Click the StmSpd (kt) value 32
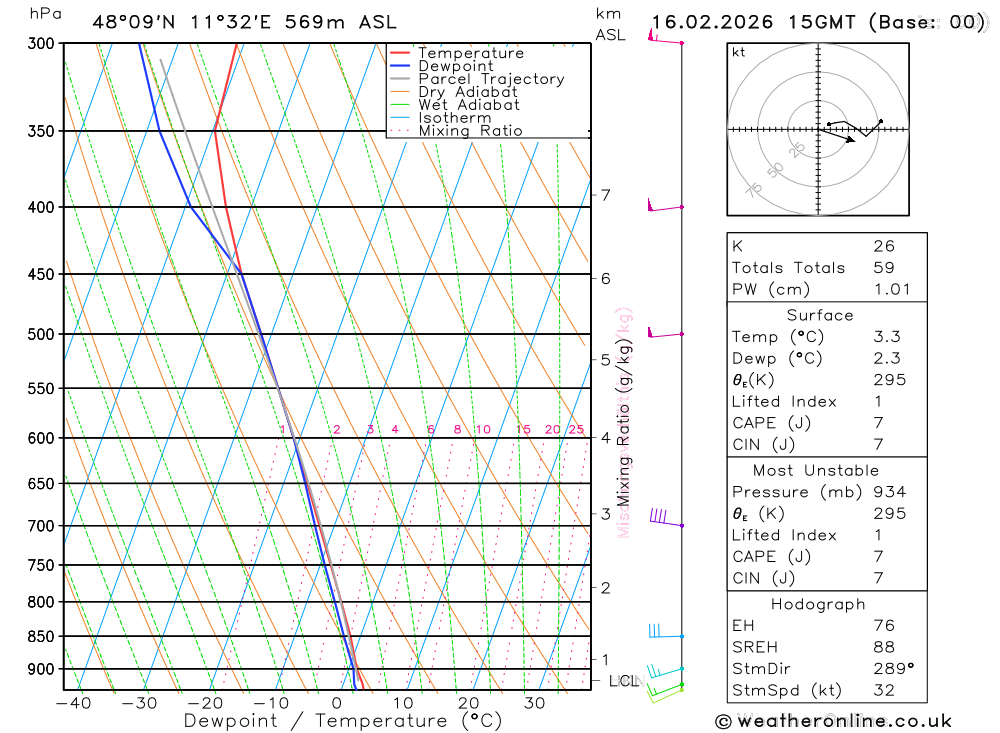The width and height of the screenshot is (1000, 733). [x=884, y=690]
